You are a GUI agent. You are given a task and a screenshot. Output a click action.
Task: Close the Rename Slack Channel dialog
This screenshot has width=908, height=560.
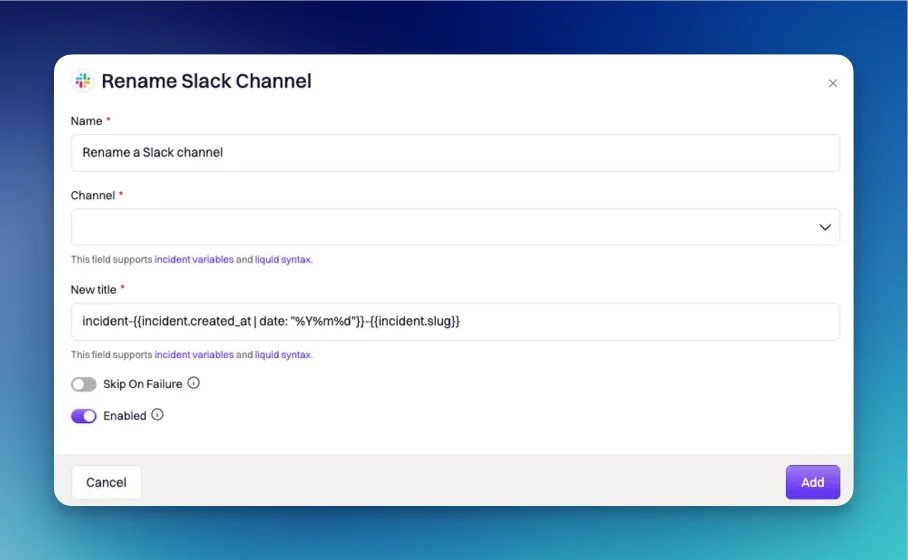[x=833, y=83]
